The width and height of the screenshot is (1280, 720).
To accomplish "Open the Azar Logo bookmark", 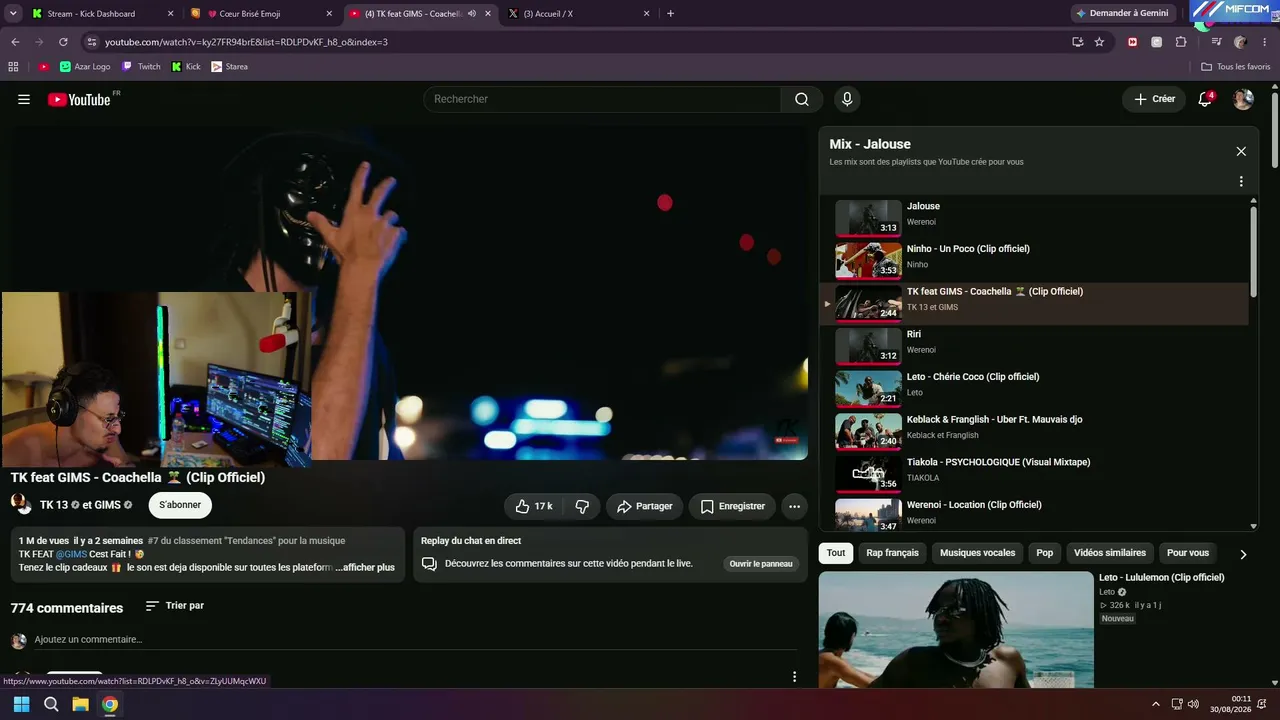I will coord(85,67).
